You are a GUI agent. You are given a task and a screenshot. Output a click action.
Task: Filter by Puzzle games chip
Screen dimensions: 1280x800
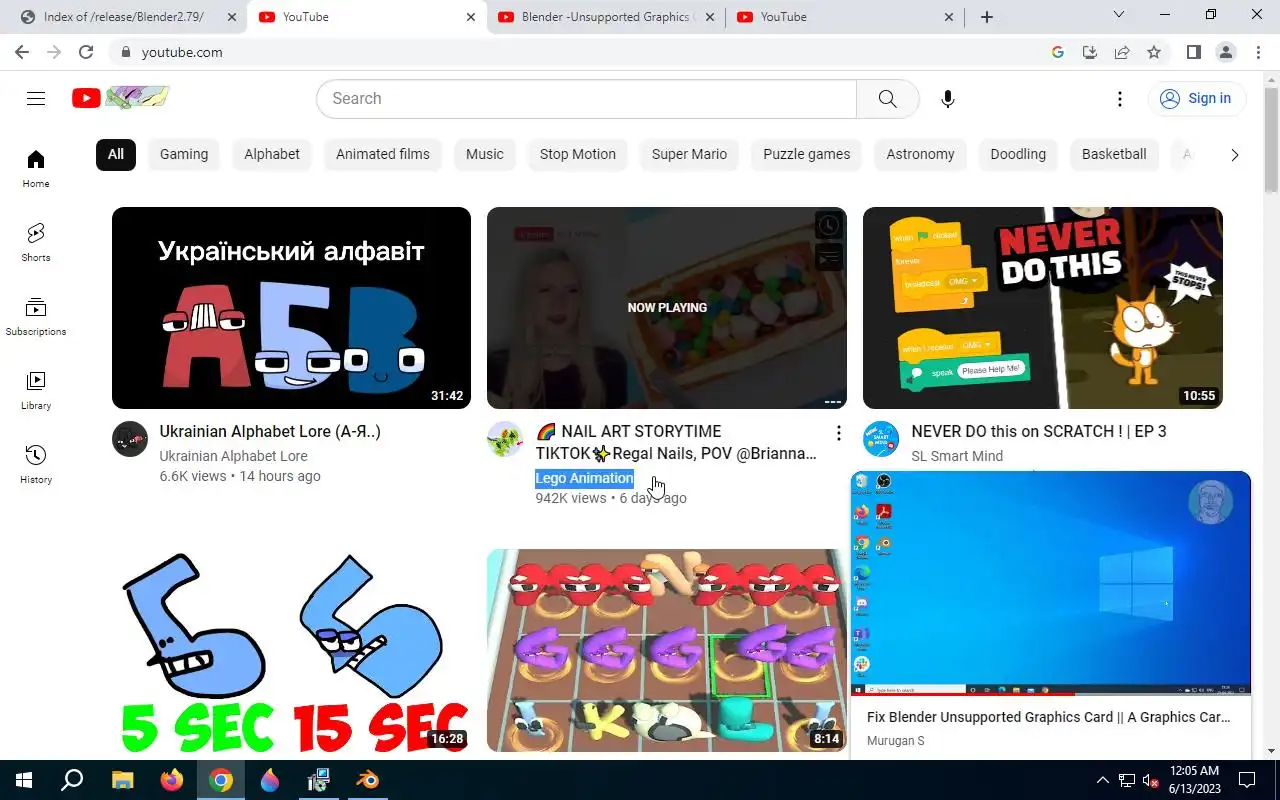pos(807,154)
